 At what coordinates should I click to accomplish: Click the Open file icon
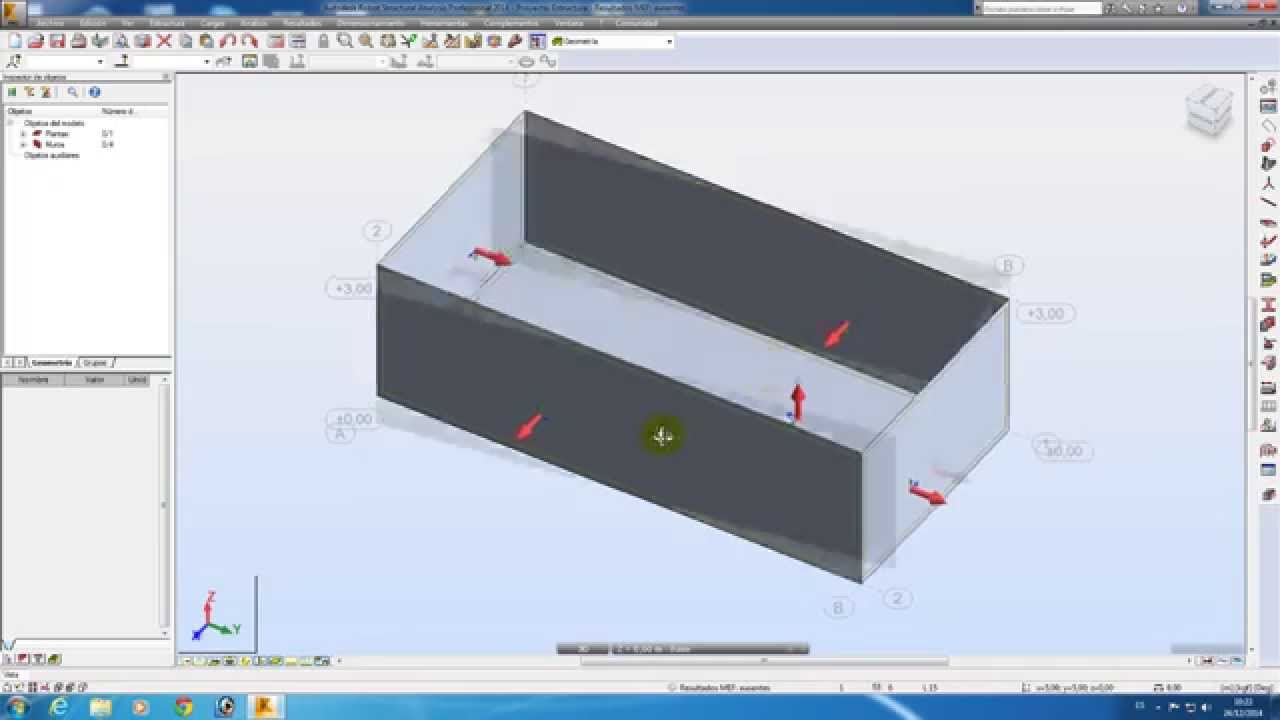[x=35, y=41]
